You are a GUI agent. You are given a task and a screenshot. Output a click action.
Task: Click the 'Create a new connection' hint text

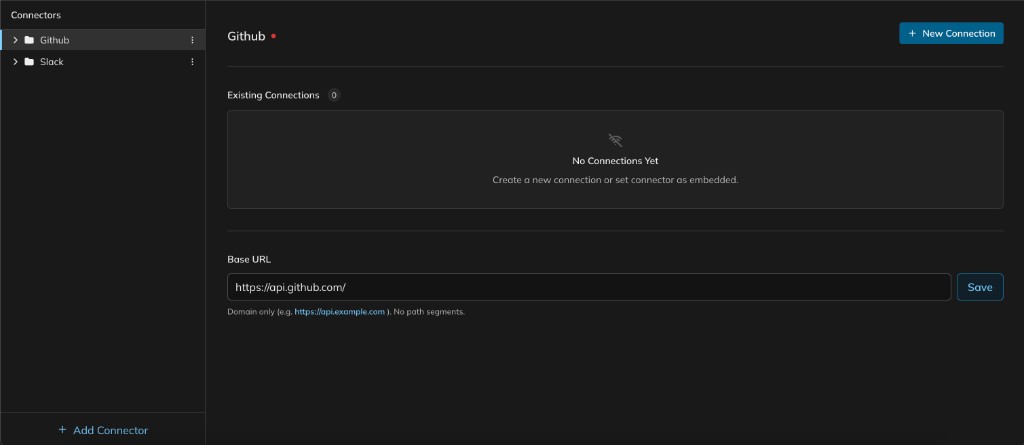pos(615,180)
